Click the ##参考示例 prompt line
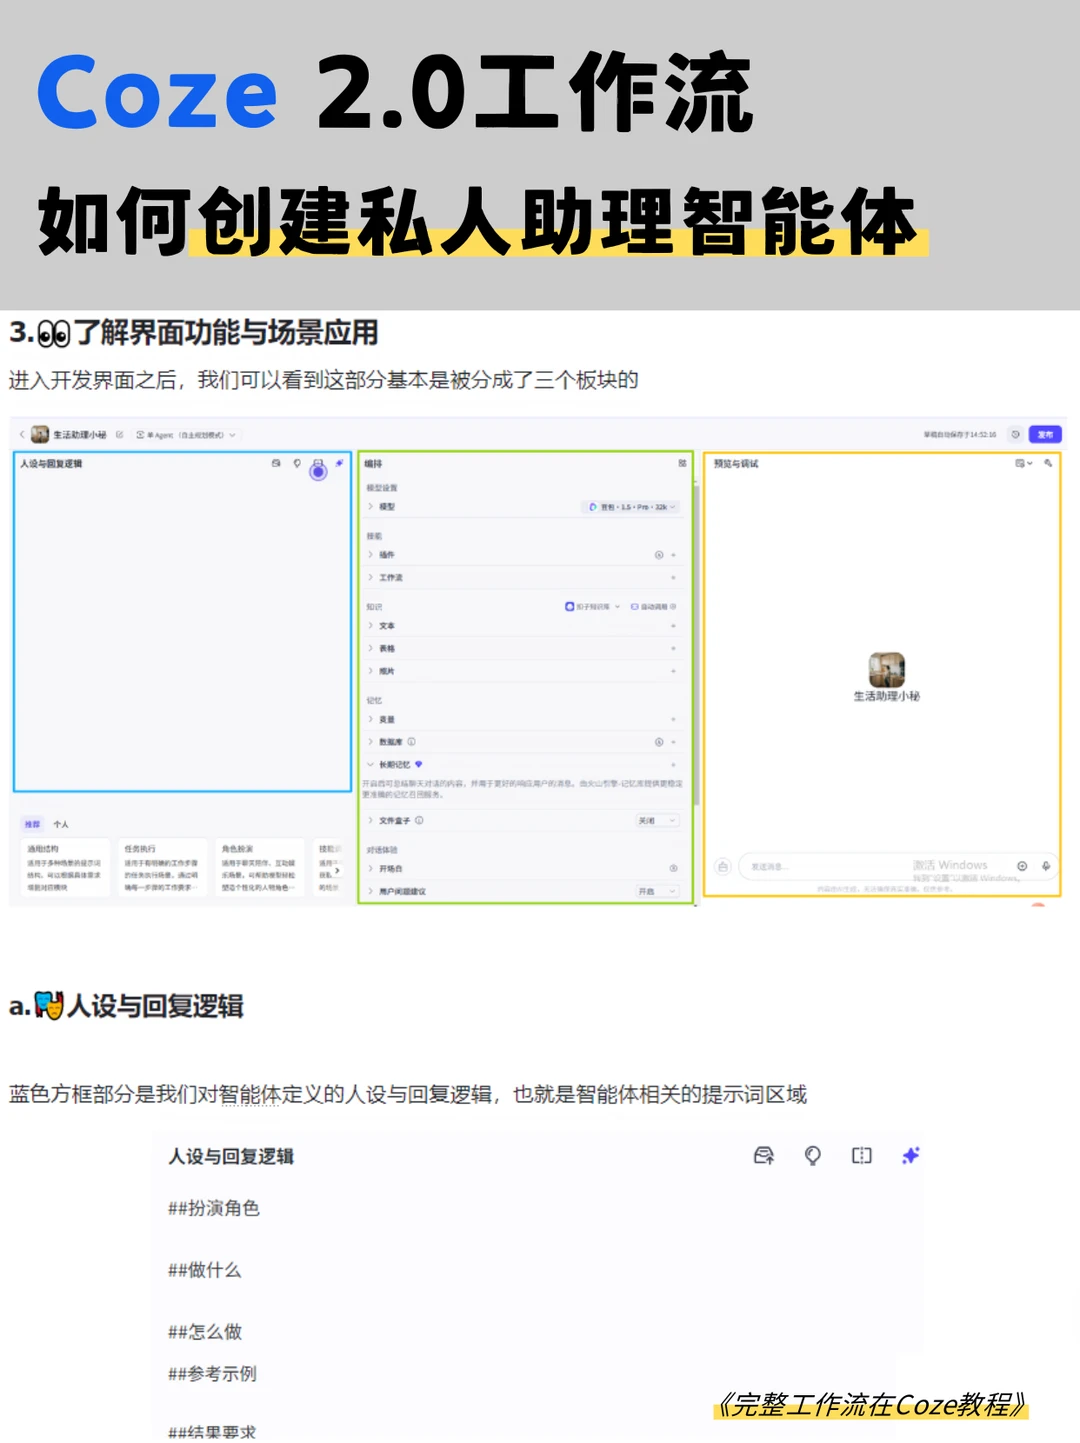This screenshot has width=1080, height=1443. tap(212, 1374)
